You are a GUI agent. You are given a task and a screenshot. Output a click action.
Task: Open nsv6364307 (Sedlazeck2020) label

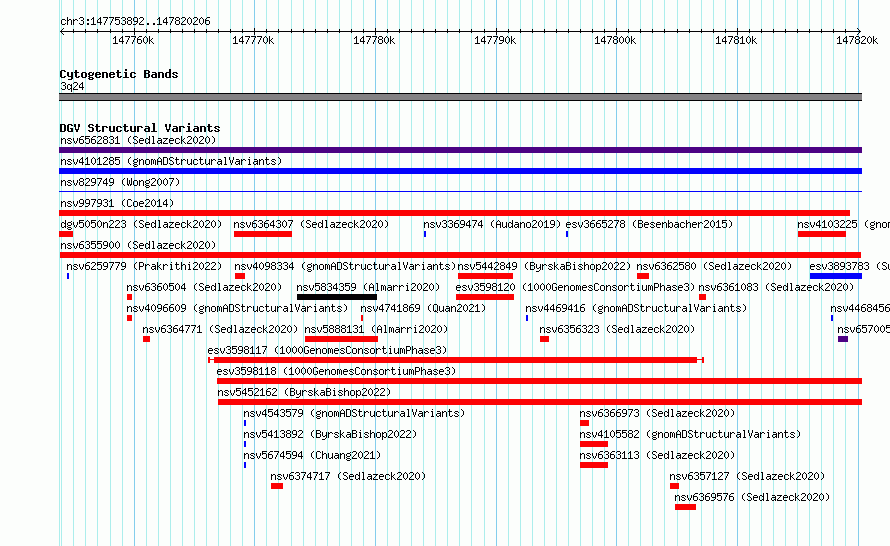click(311, 224)
